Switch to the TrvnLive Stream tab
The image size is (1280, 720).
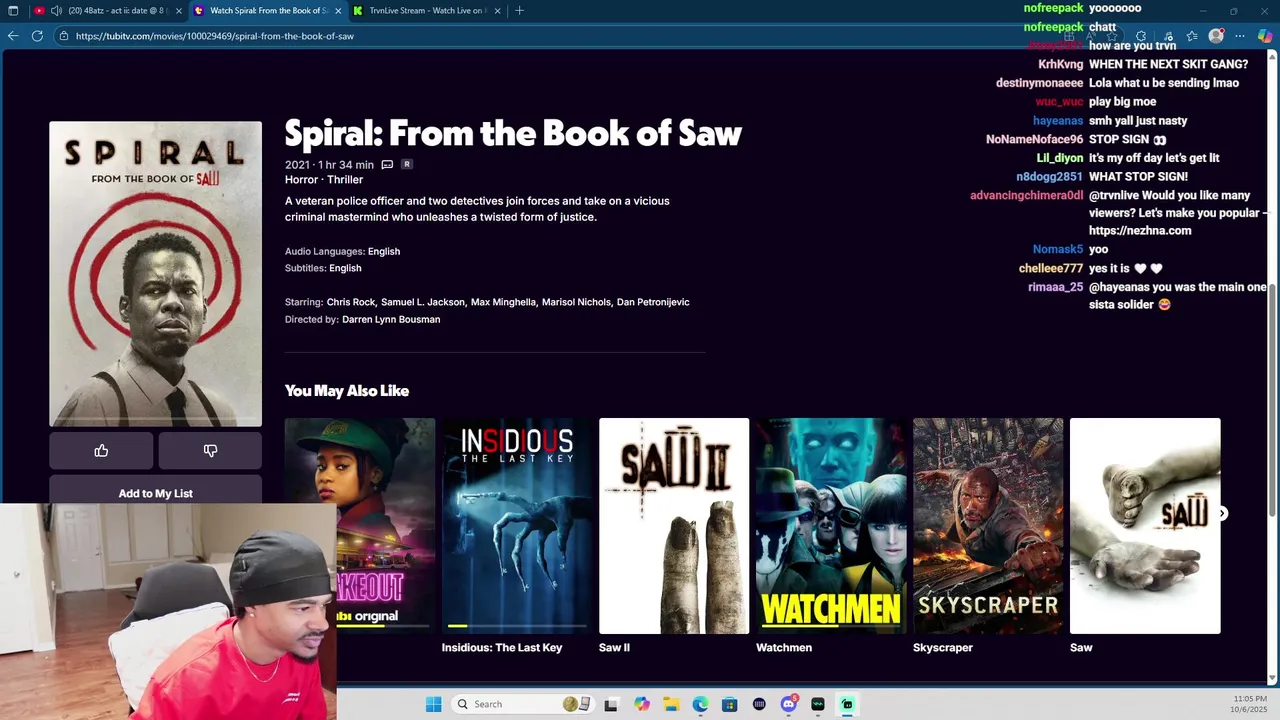426,10
